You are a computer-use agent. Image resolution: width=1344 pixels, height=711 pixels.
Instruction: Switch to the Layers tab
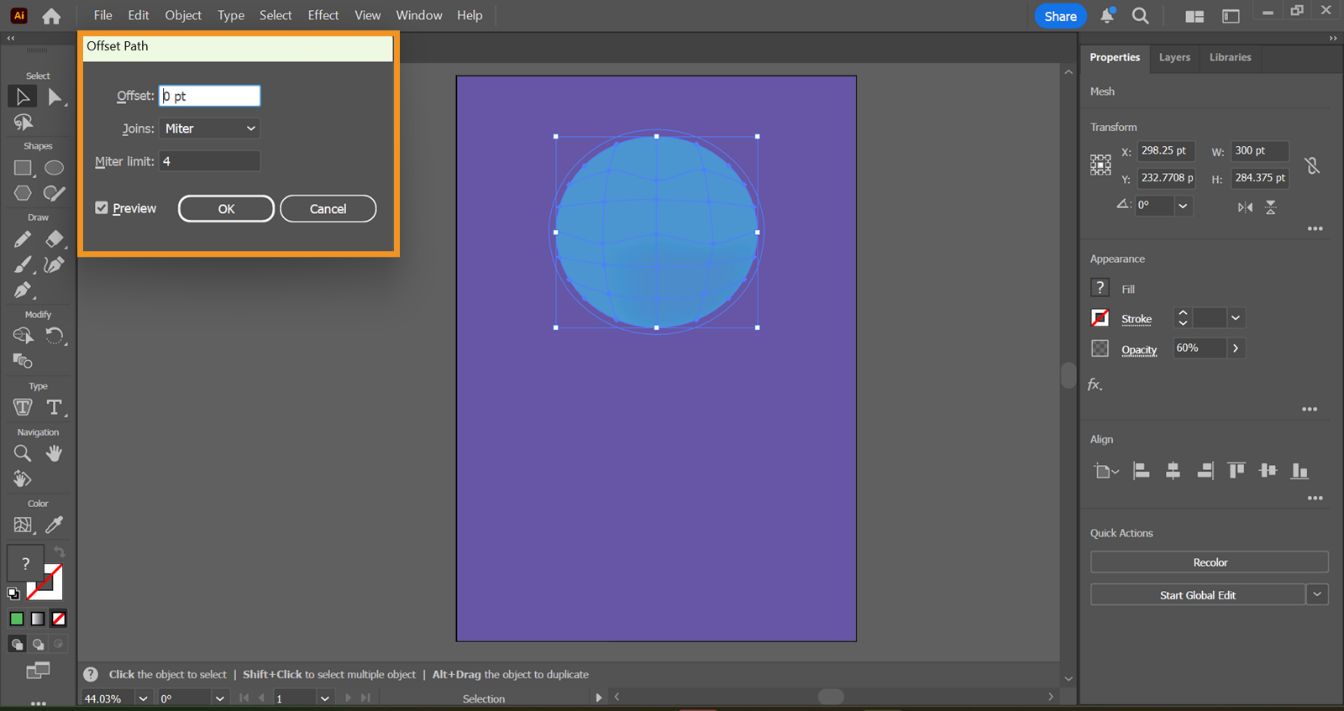tap(1174, 58)
